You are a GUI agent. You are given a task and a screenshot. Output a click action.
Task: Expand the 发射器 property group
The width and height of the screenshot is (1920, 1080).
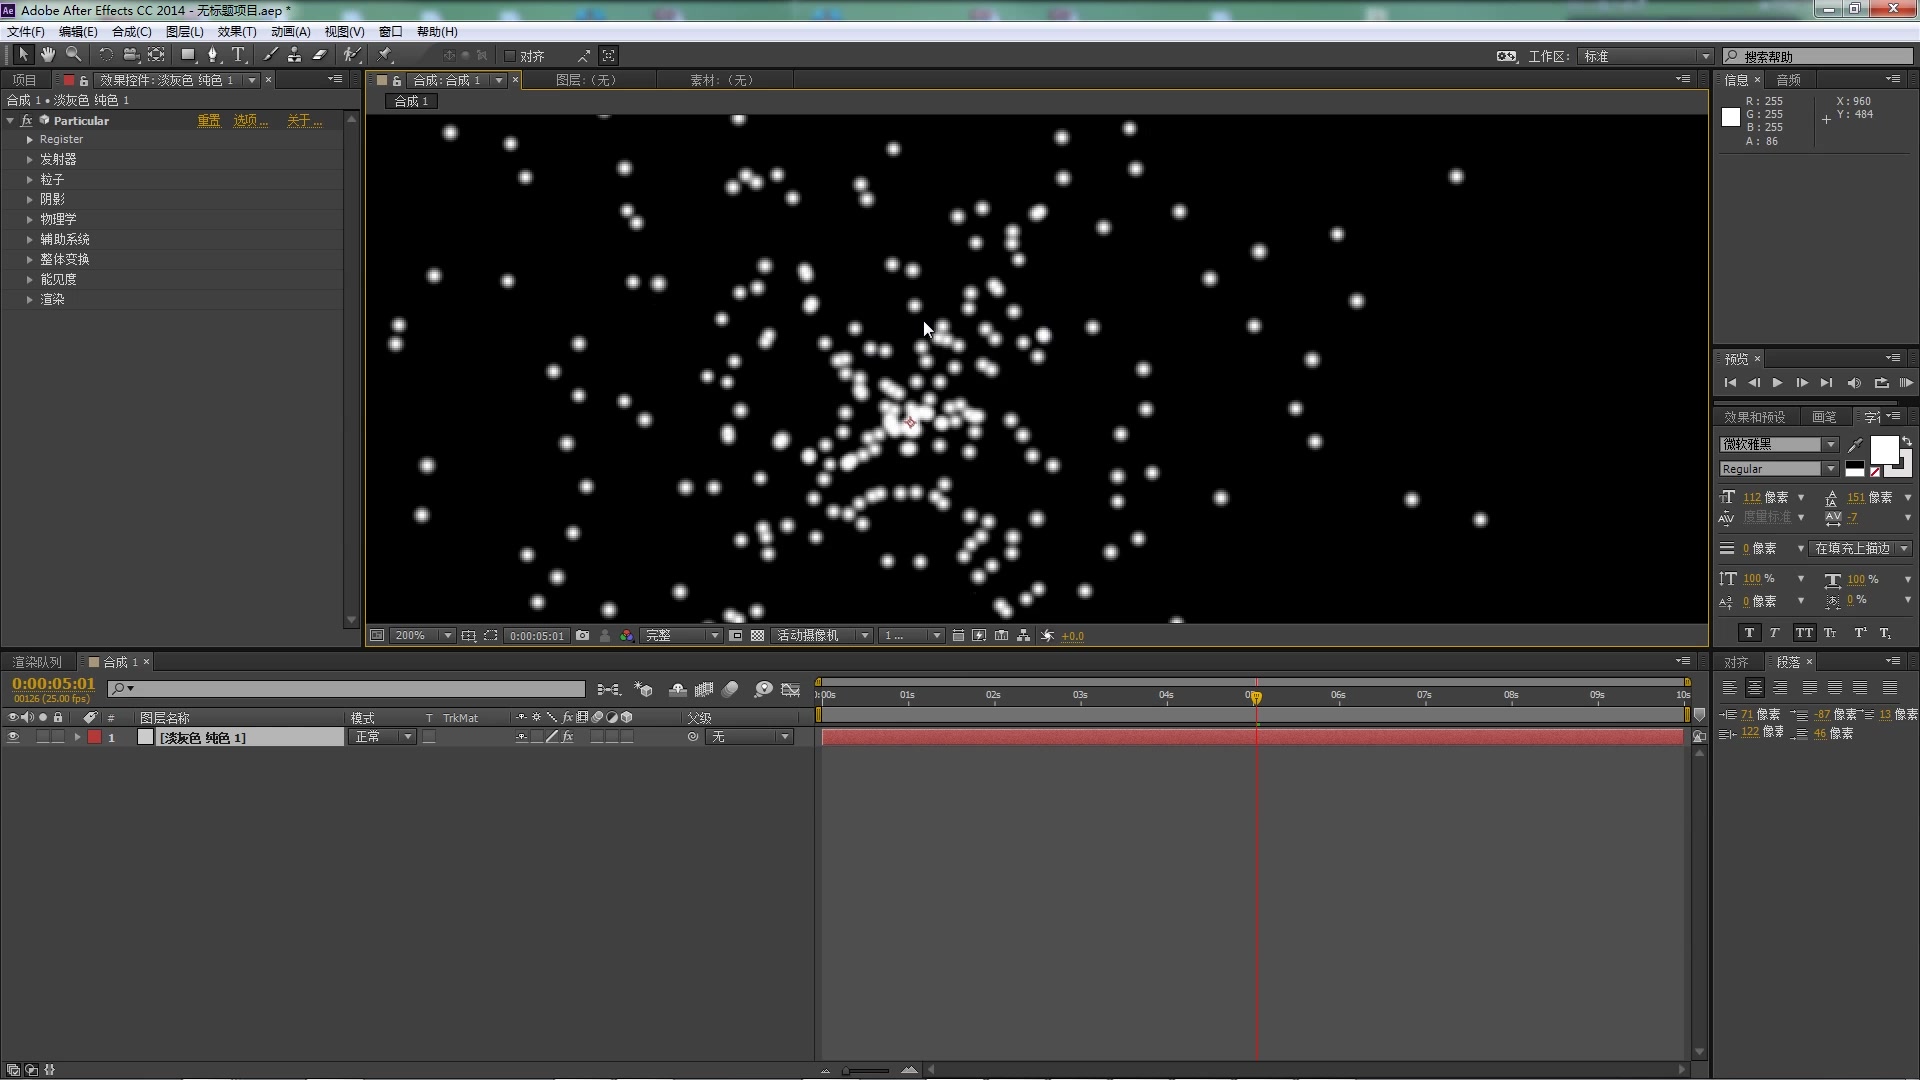coord(29,158)
